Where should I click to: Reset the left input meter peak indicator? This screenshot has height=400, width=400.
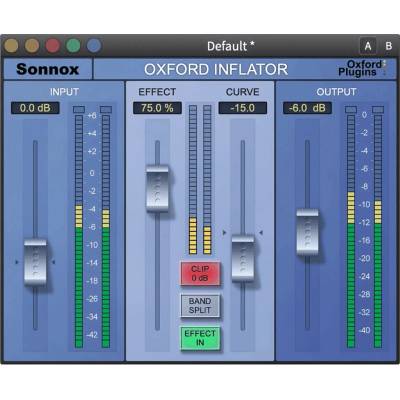pos(79,109)
